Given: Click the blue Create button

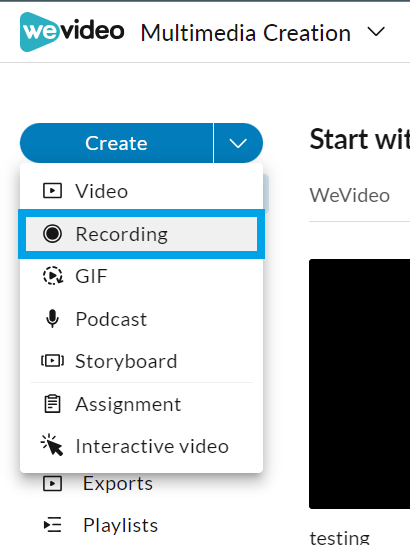Looking at the screenshot, I should [116, 143].
